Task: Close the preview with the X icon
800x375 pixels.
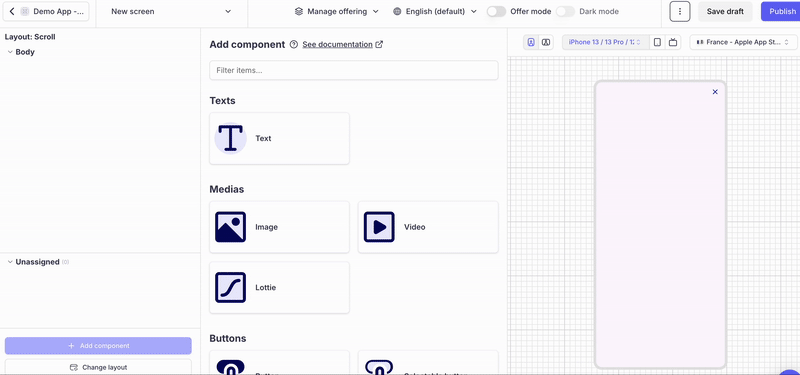Action: point(715,92)
